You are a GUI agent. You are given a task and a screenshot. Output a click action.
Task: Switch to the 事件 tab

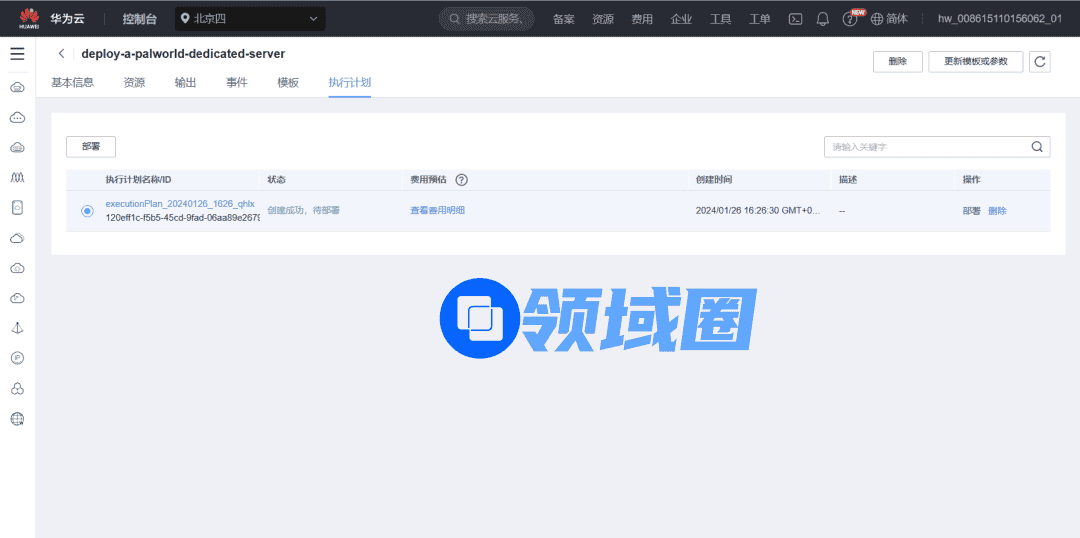click(236, 83)
